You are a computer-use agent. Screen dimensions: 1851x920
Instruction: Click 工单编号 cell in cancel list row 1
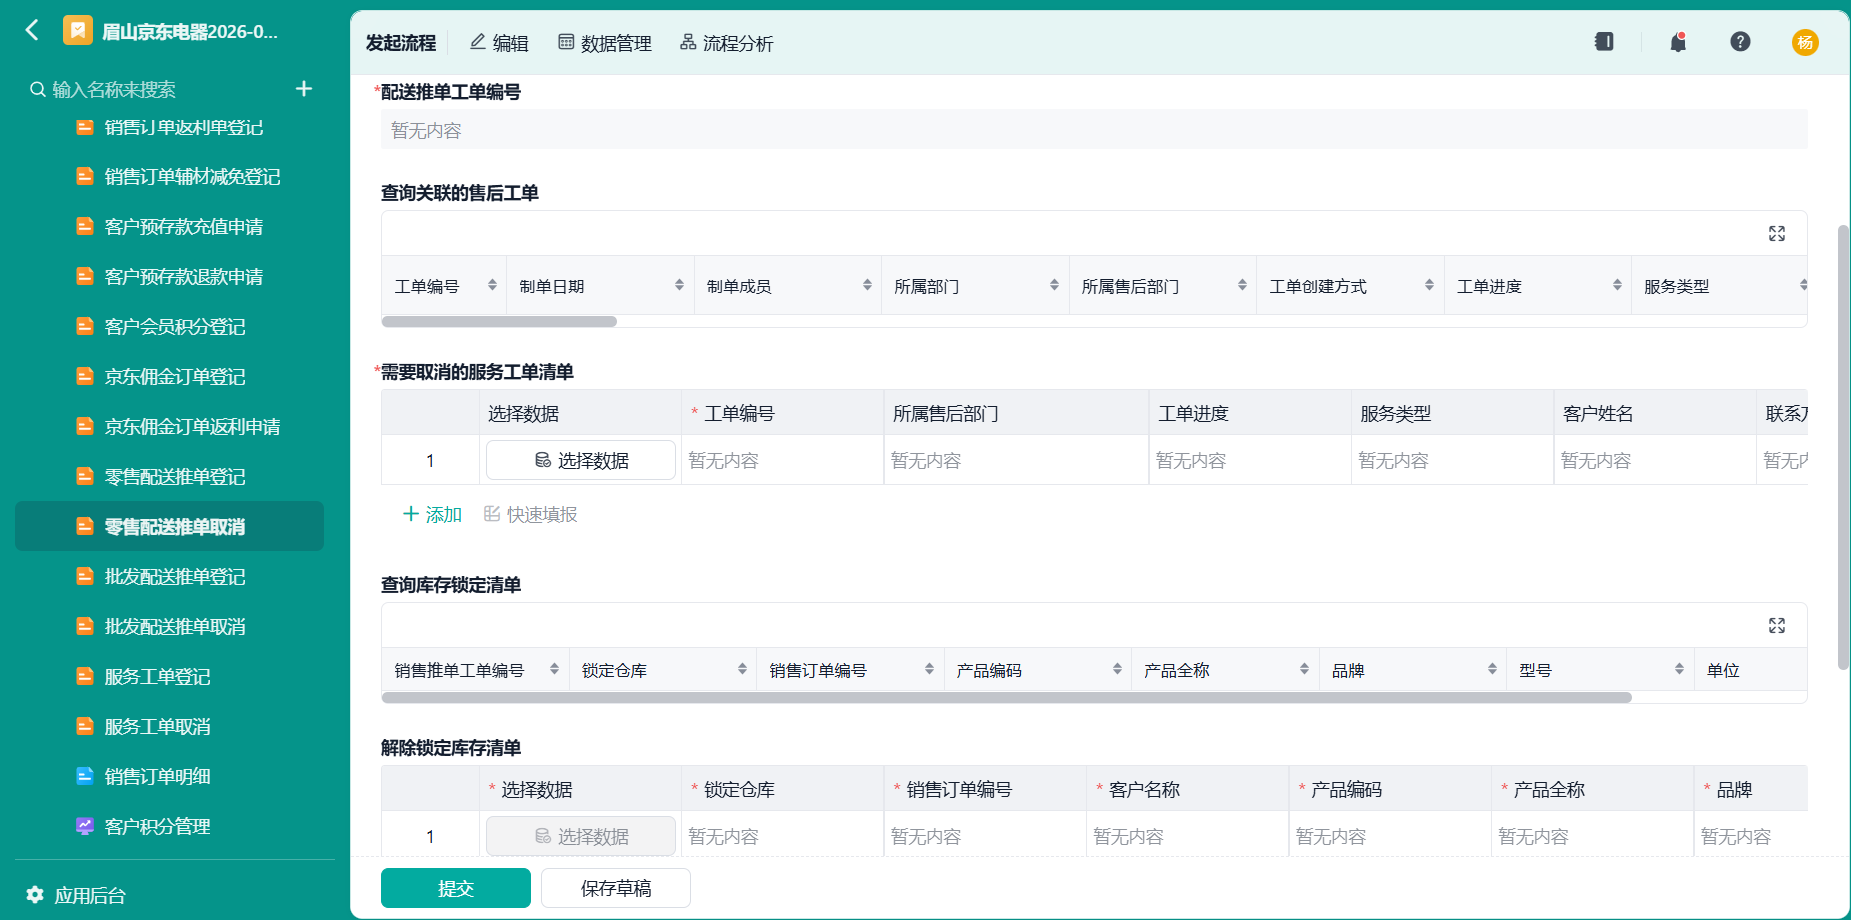782,460
